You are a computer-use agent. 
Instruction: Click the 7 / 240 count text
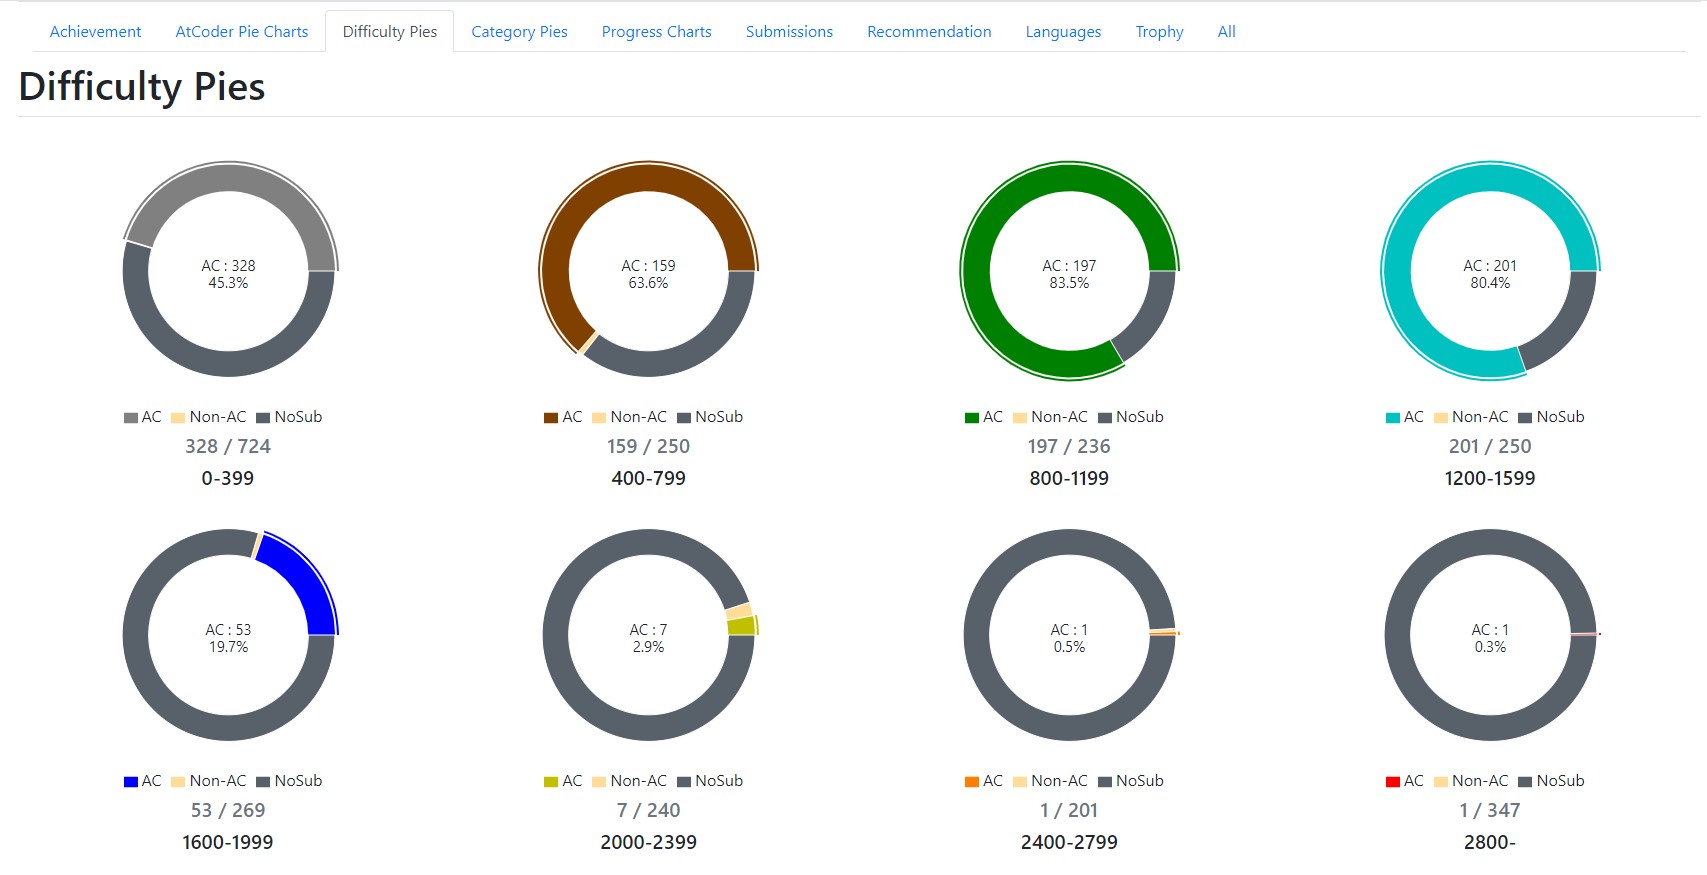click(x=649, y=811)
